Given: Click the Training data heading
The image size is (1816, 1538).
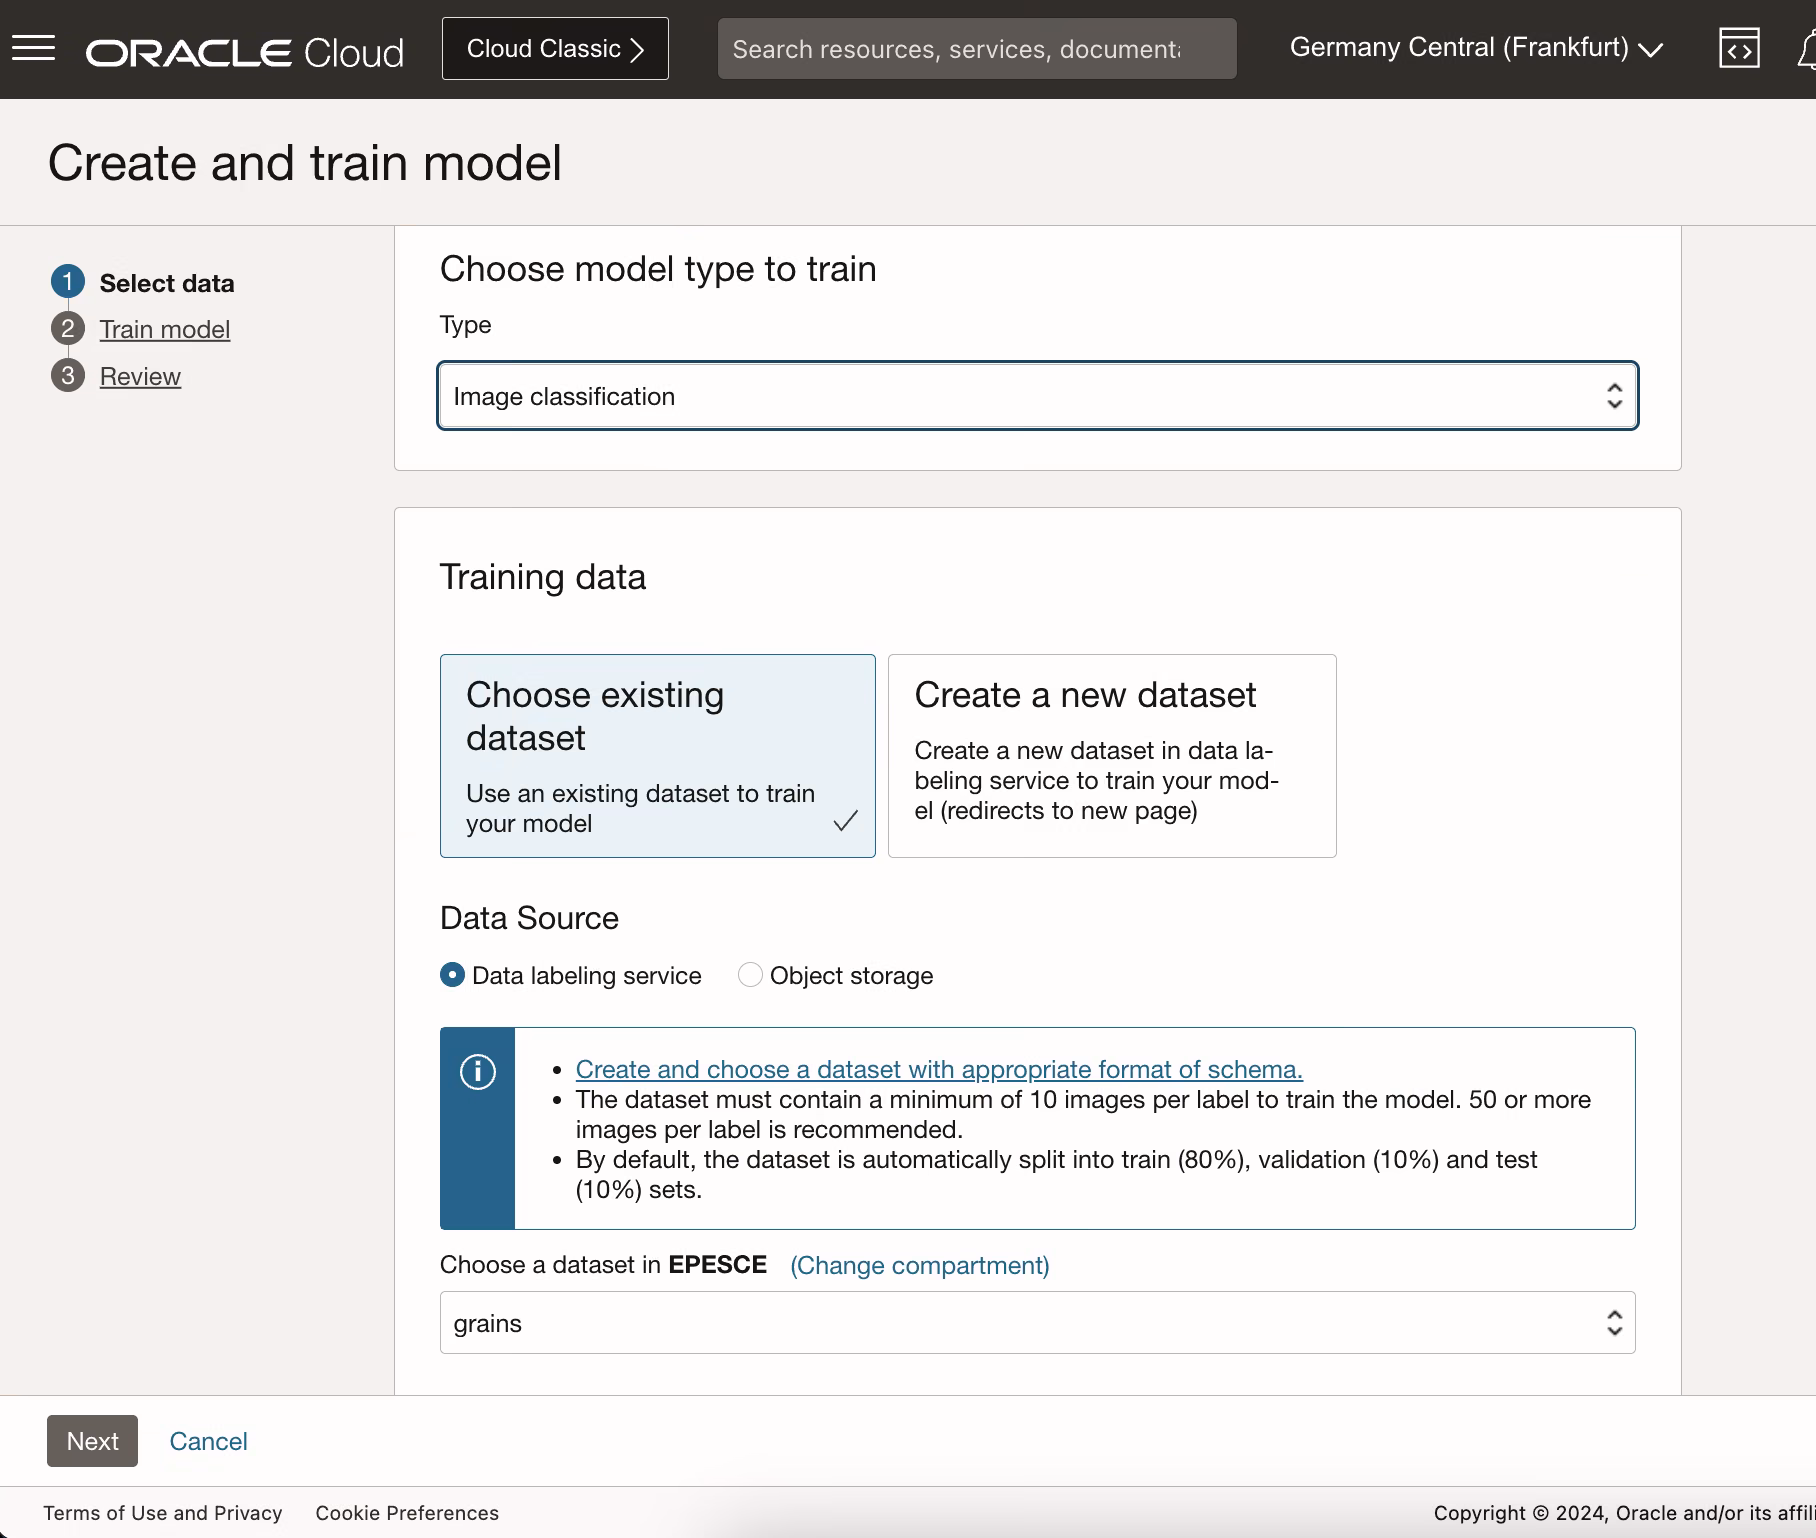Looking at the screenshot, I should click(543, 577).
